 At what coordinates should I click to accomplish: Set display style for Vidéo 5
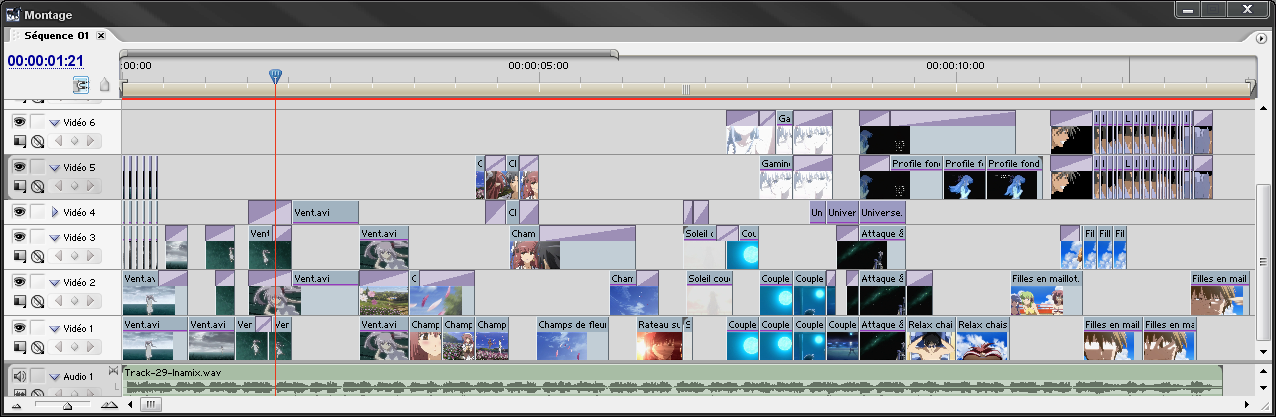tap(19, 186)
